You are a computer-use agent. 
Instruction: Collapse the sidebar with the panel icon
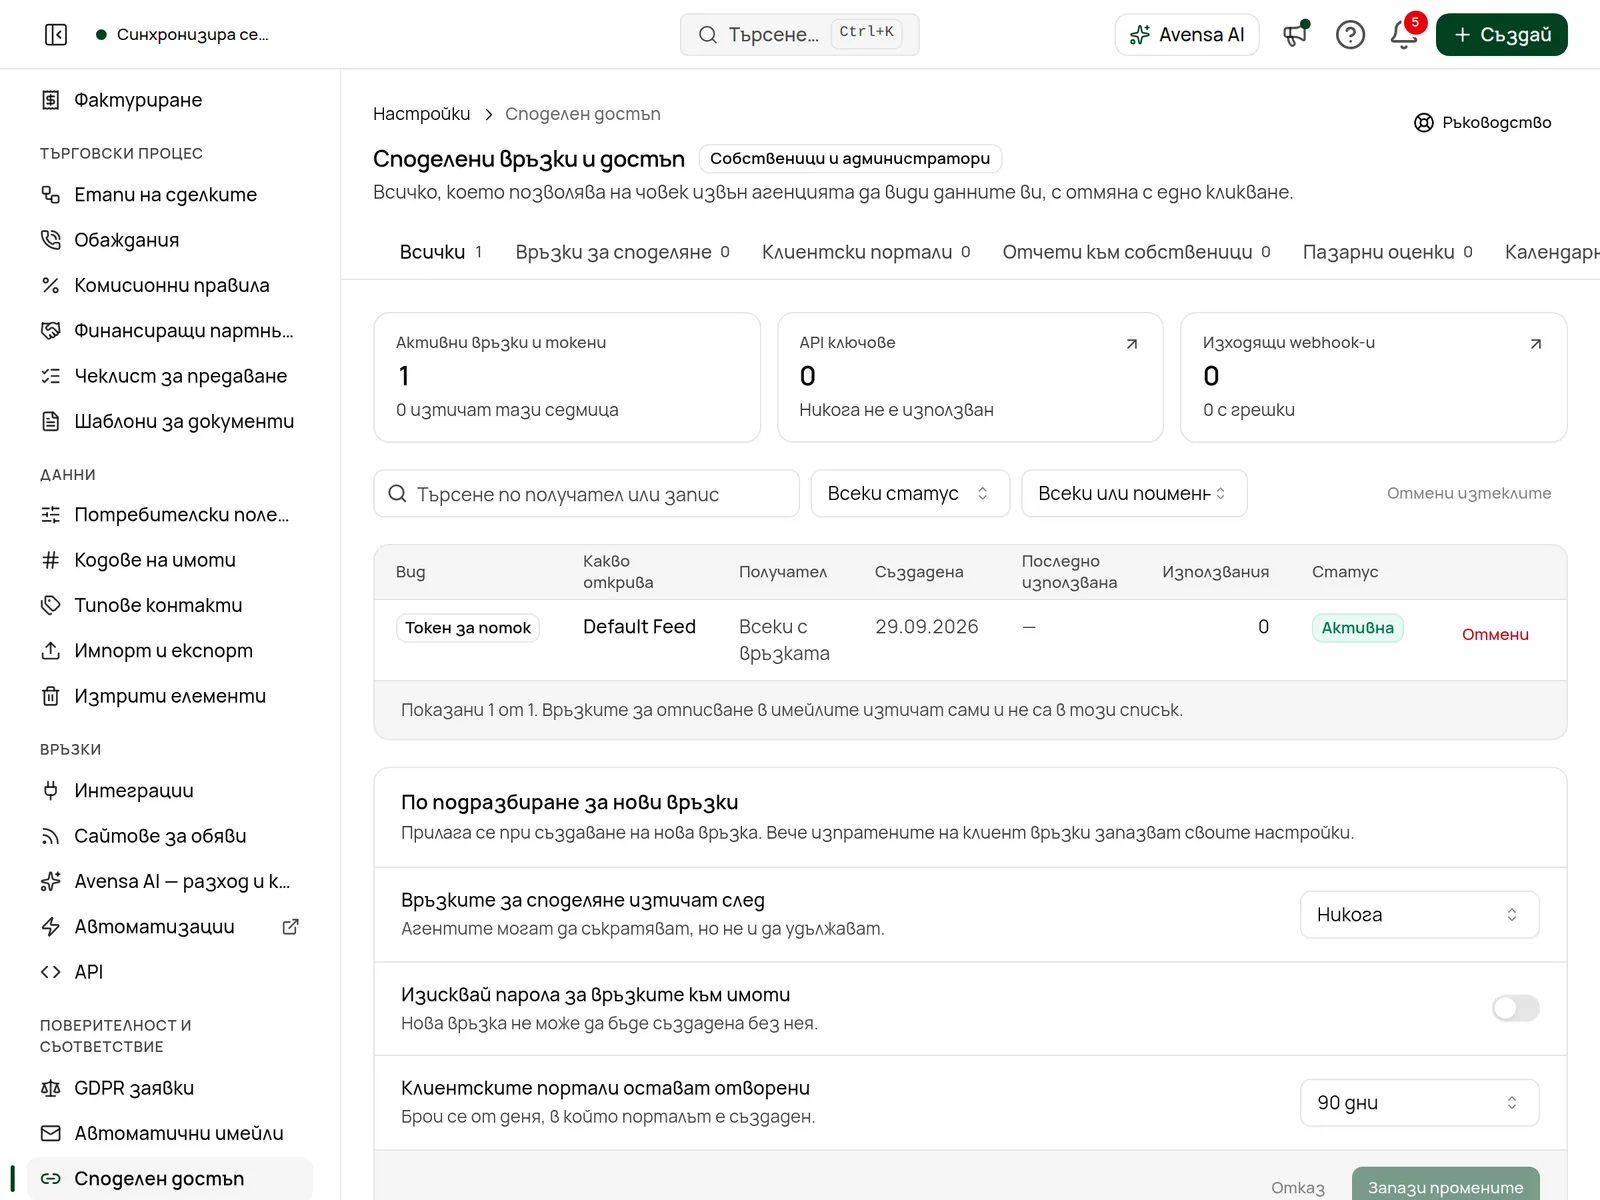56,35
